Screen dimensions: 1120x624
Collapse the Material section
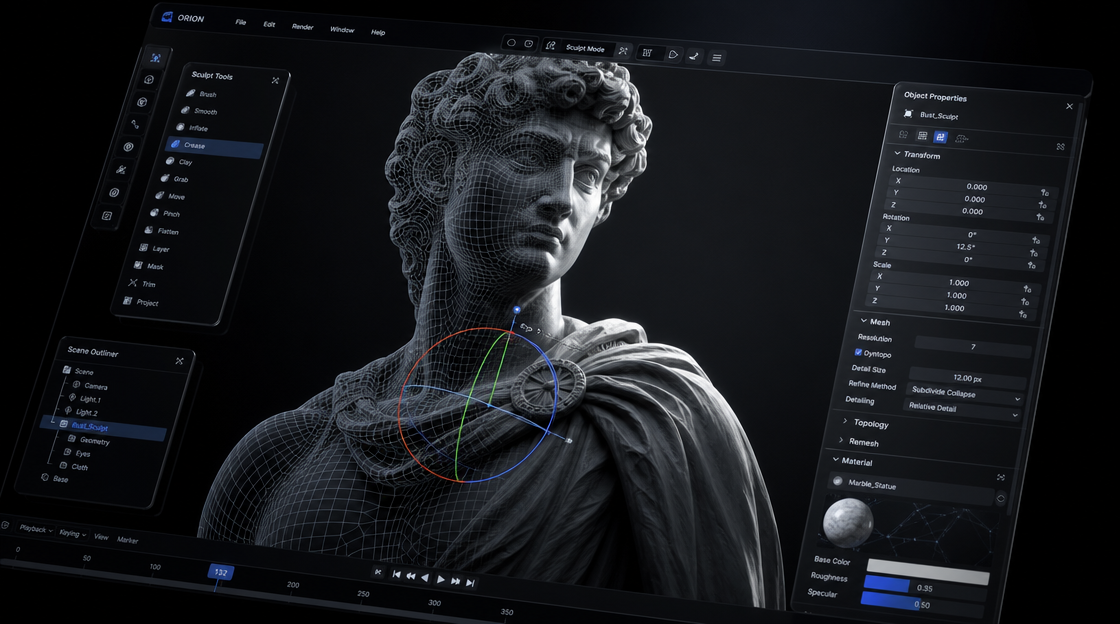(836, 459)
